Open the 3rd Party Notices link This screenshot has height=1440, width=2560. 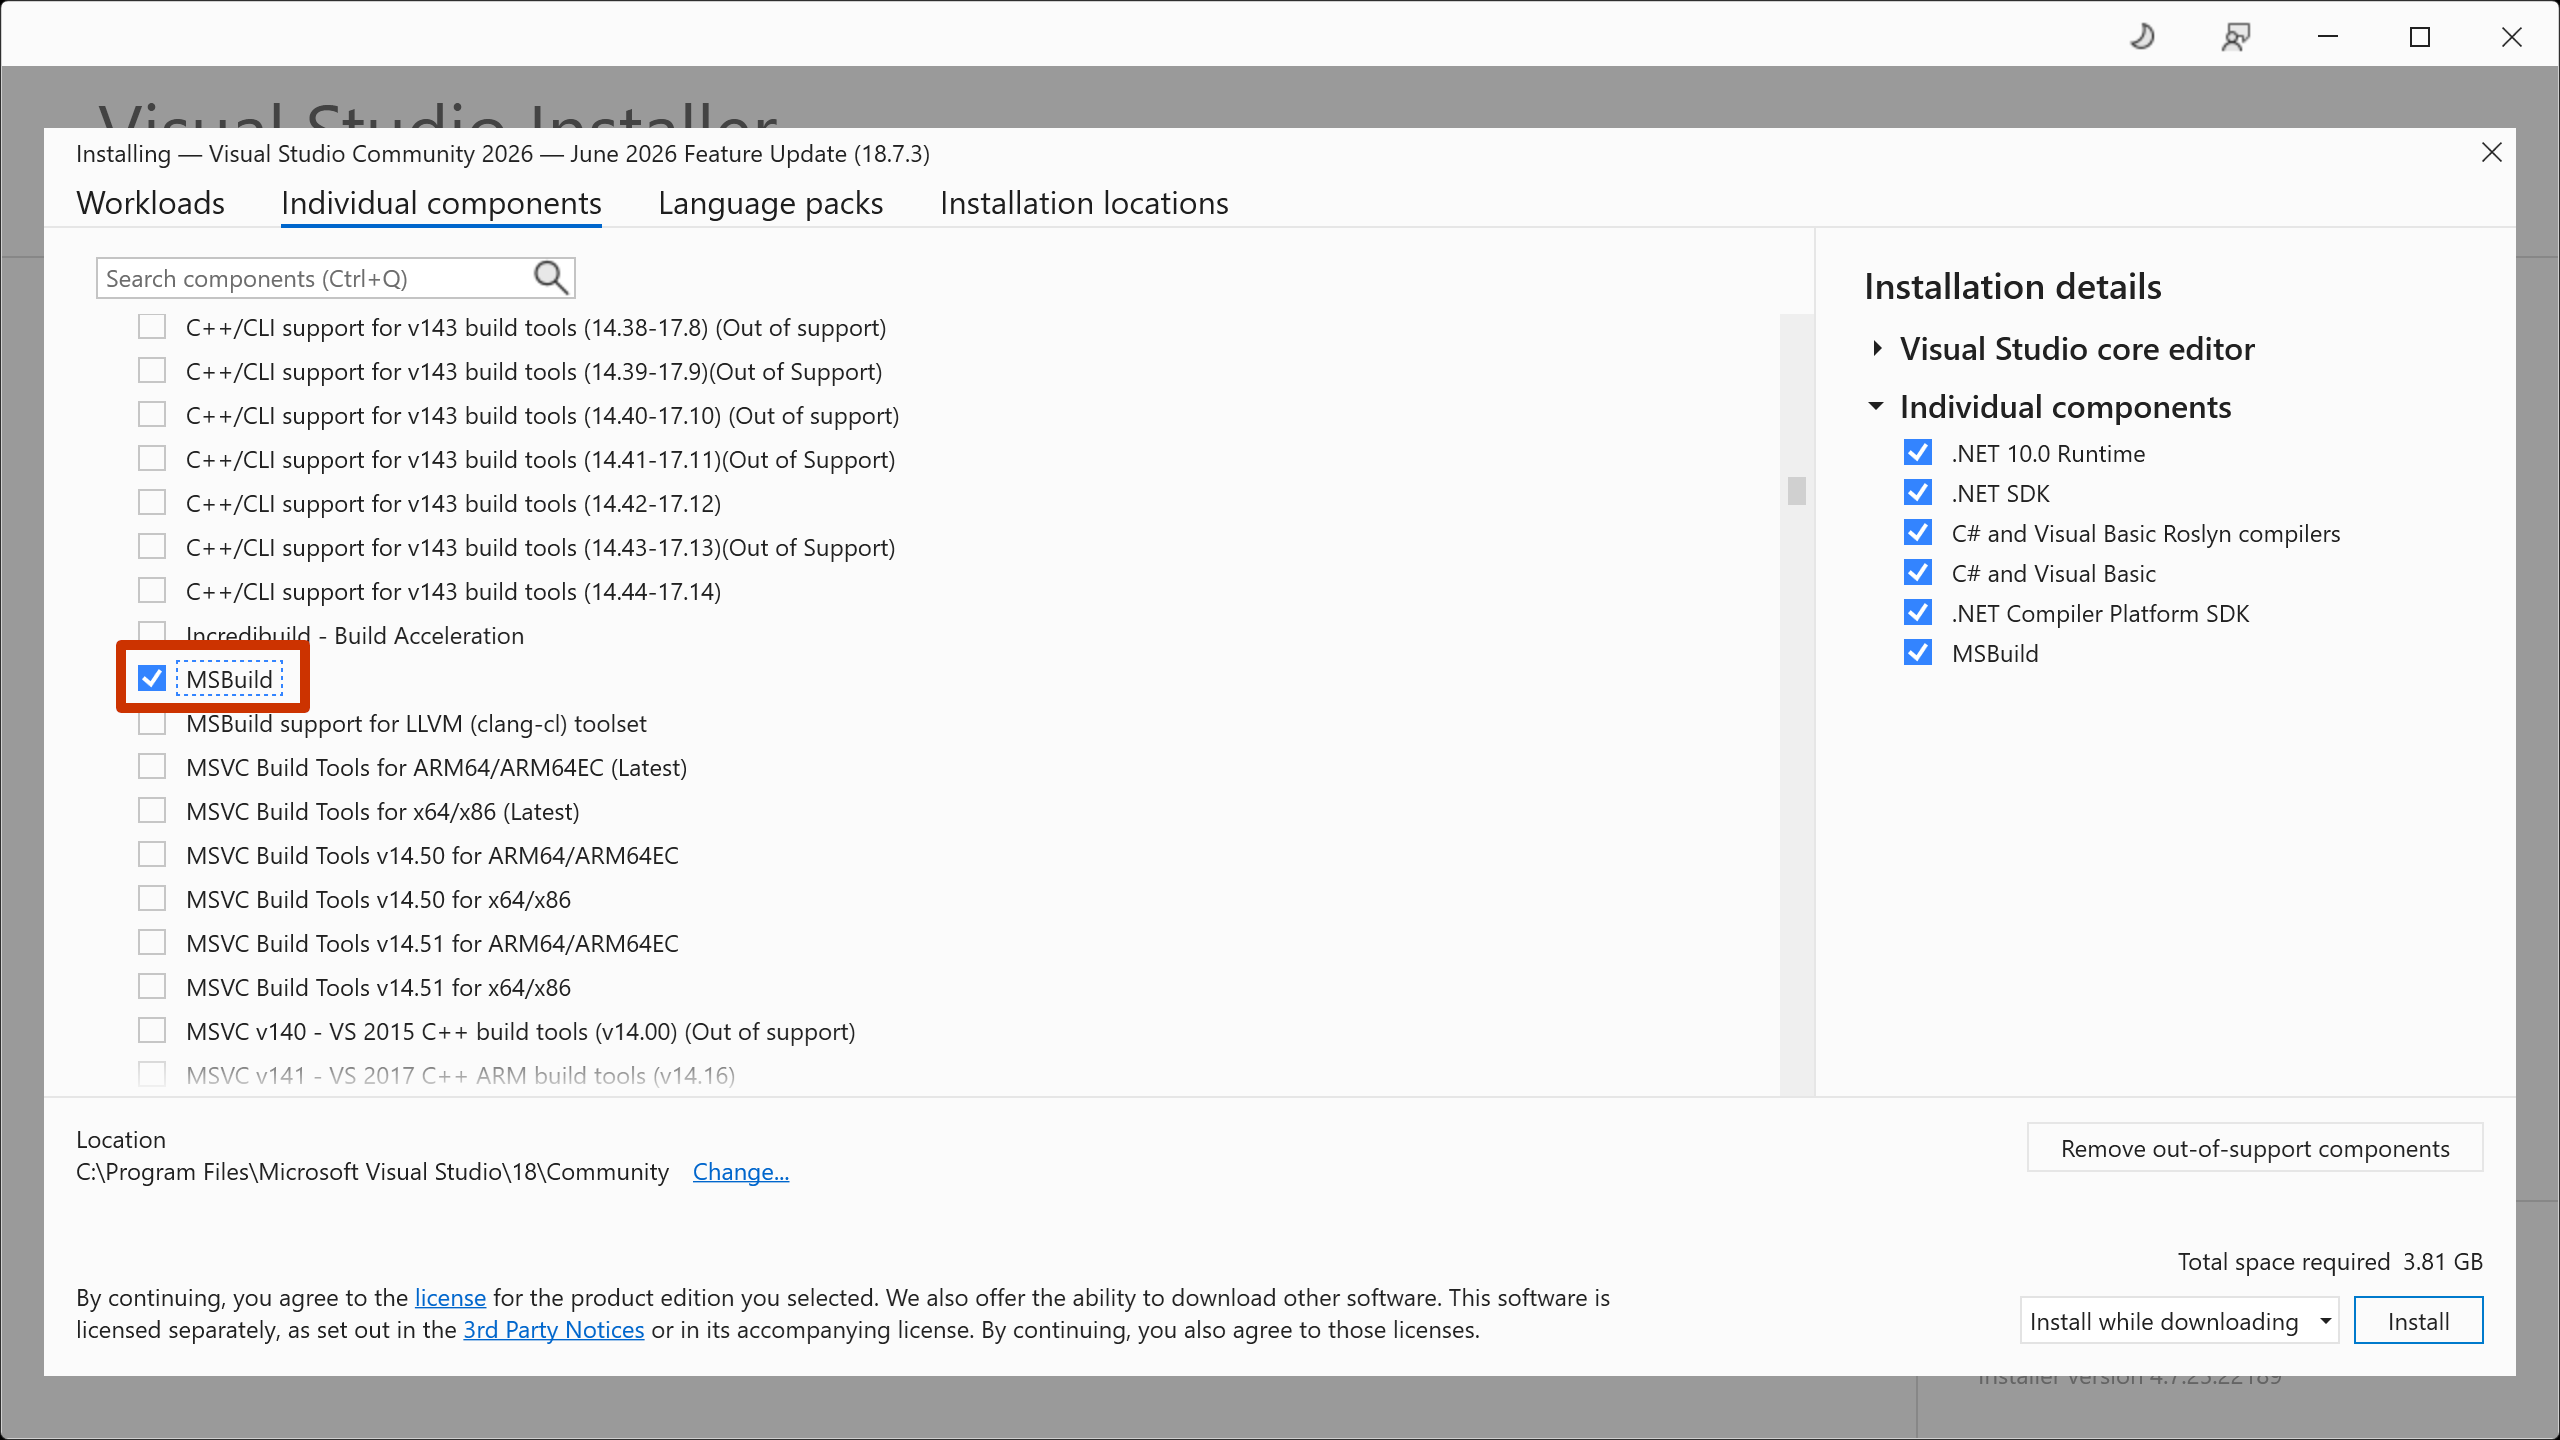(x=554, y=1330)
